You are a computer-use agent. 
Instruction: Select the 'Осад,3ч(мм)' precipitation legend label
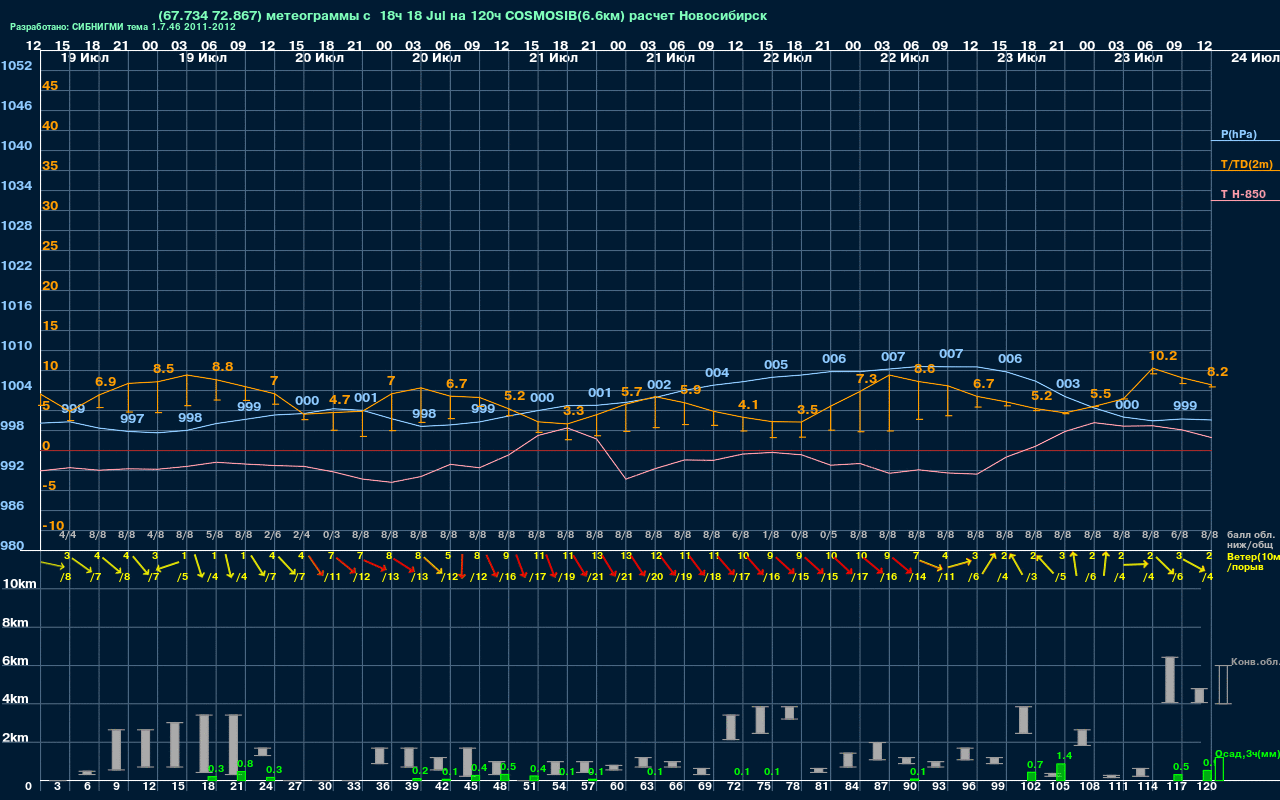[1247, 753]
